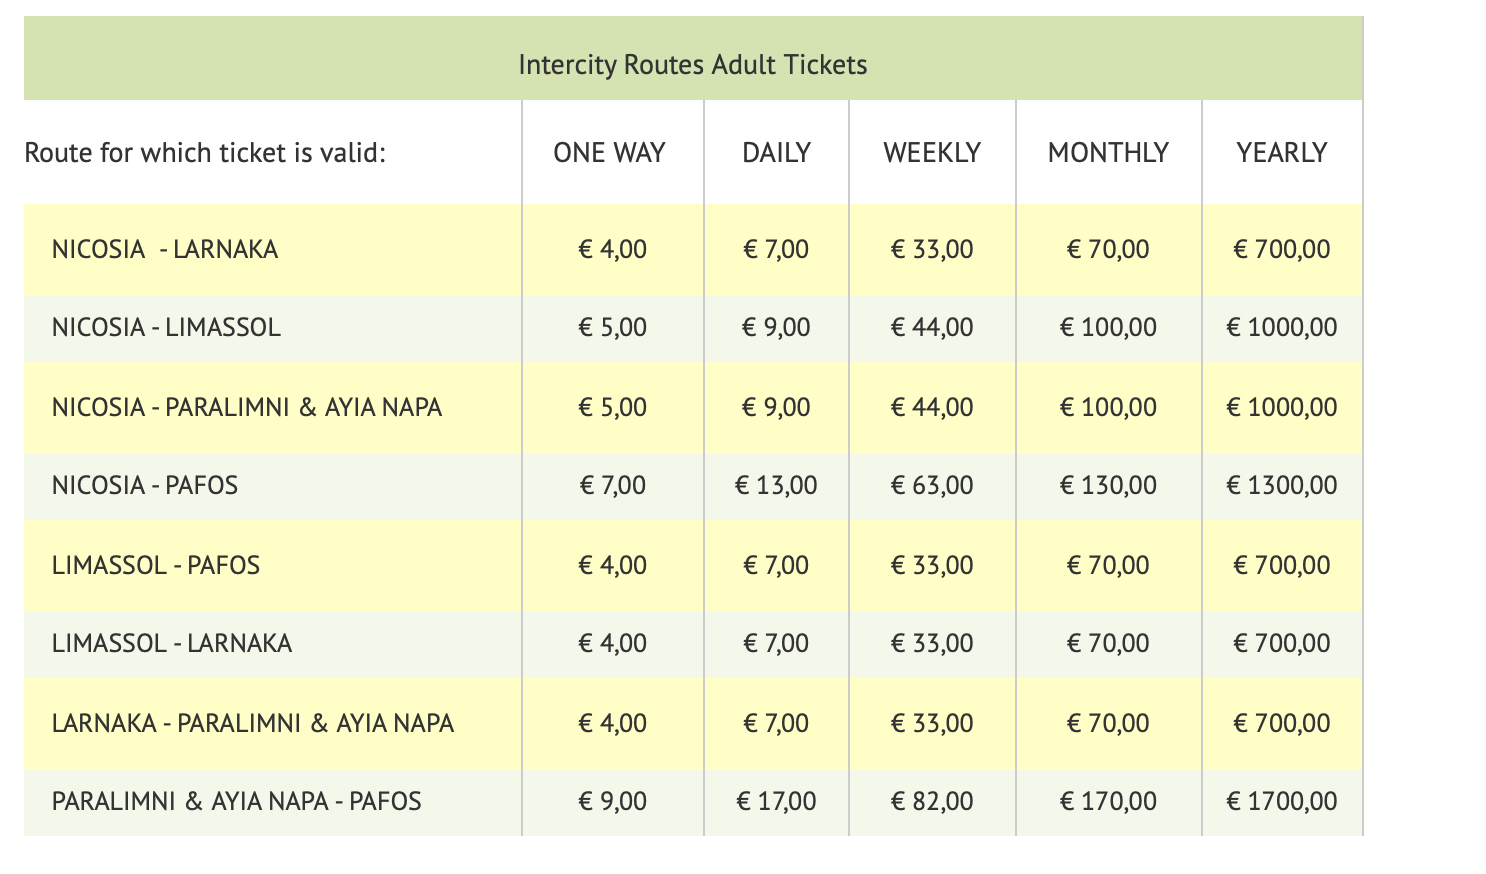Screen dimensions: 1486x874
Task: Click the € 13,00 daily price for Pafos
Action: (x=776, y=486)
